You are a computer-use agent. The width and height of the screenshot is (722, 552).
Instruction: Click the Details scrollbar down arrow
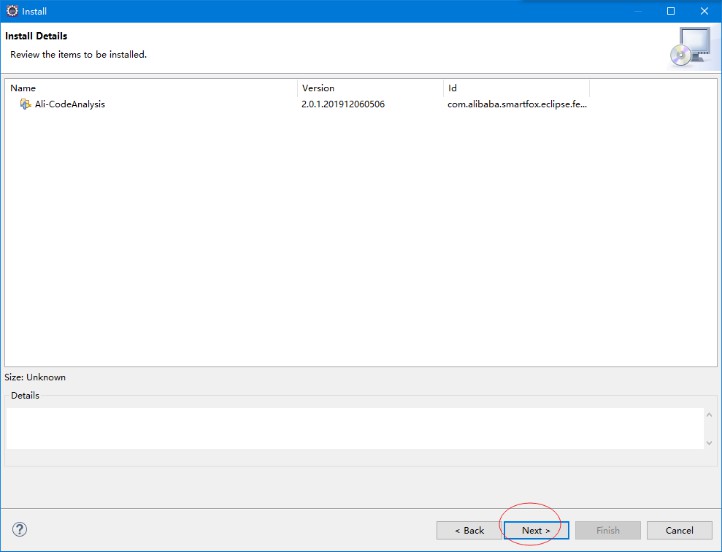[x=709, y=443]
